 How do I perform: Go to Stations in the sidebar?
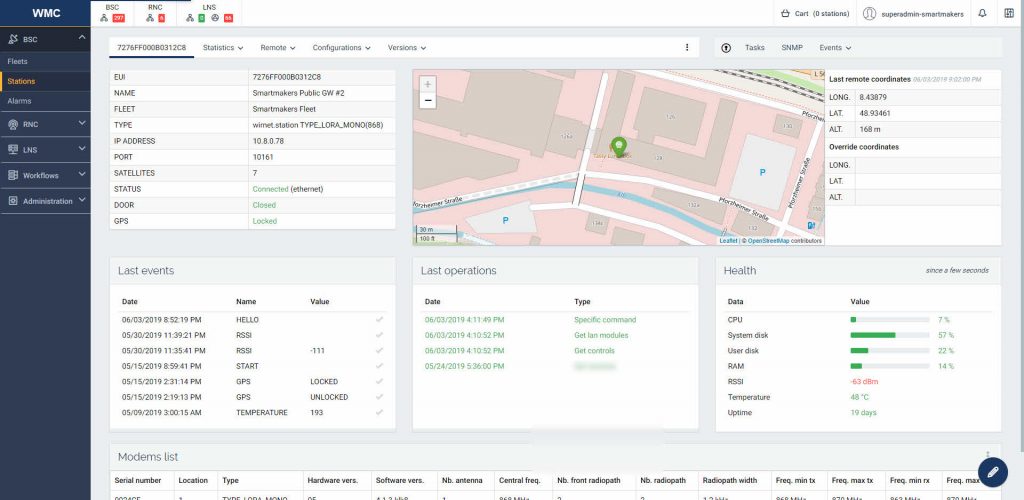point(22,82)
